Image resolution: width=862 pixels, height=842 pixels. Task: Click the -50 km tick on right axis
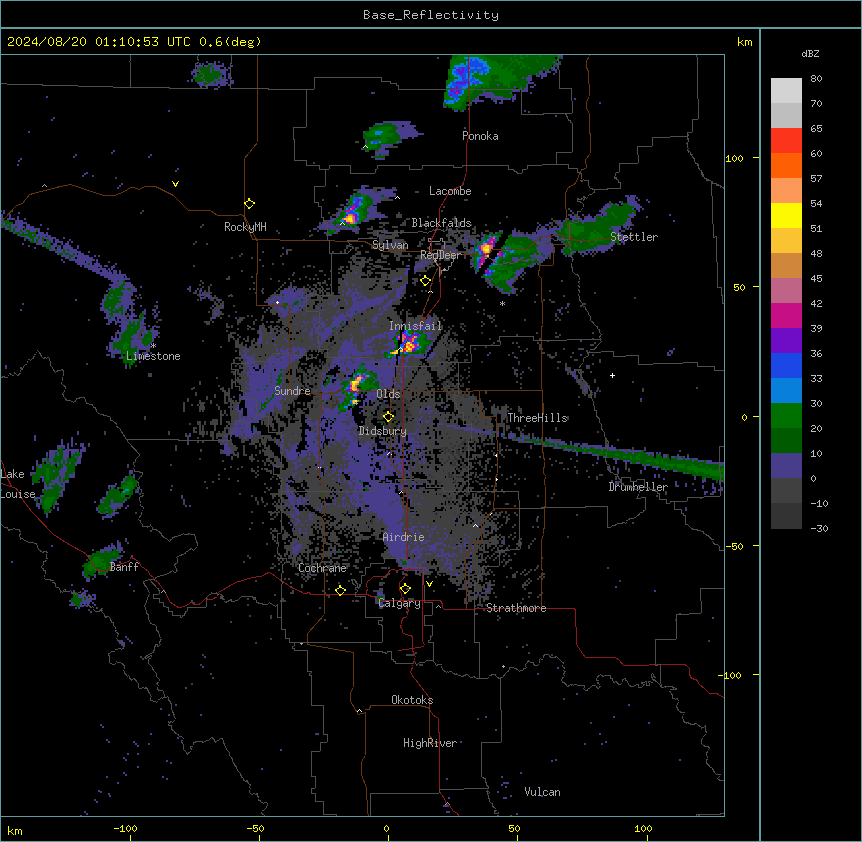tap(734, 546)
